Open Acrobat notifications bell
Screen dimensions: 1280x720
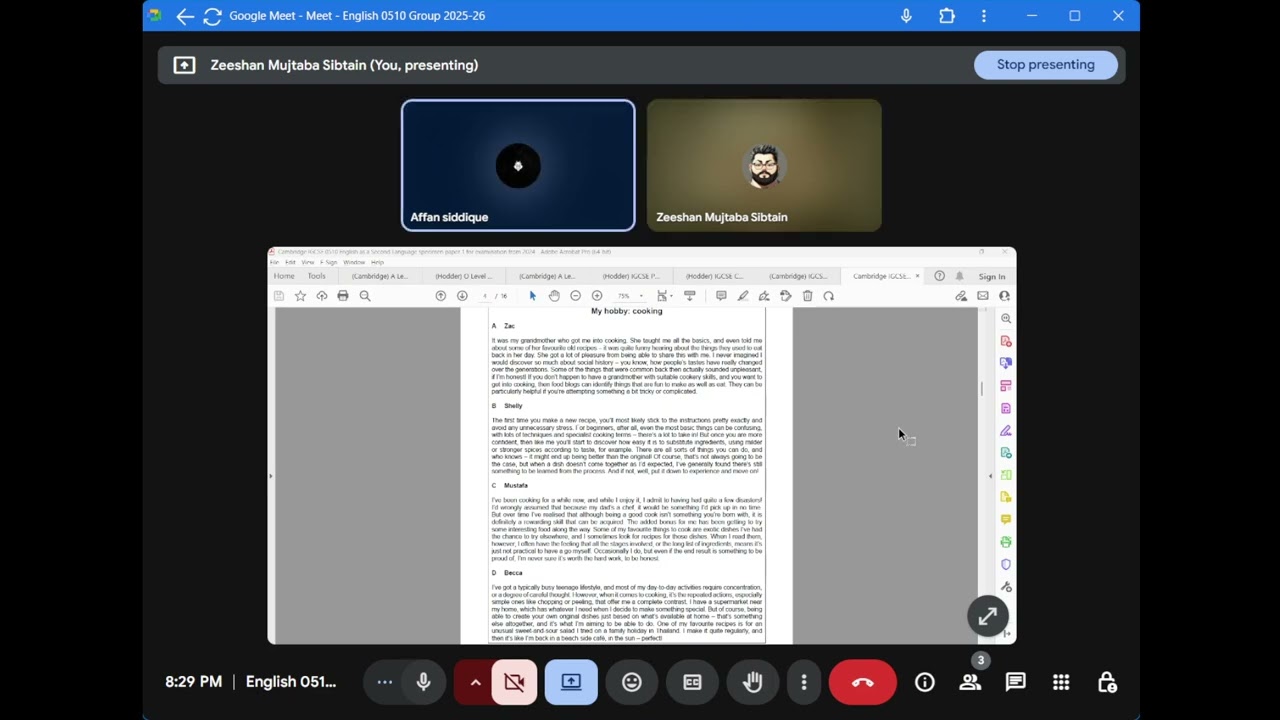coord(960,276)
